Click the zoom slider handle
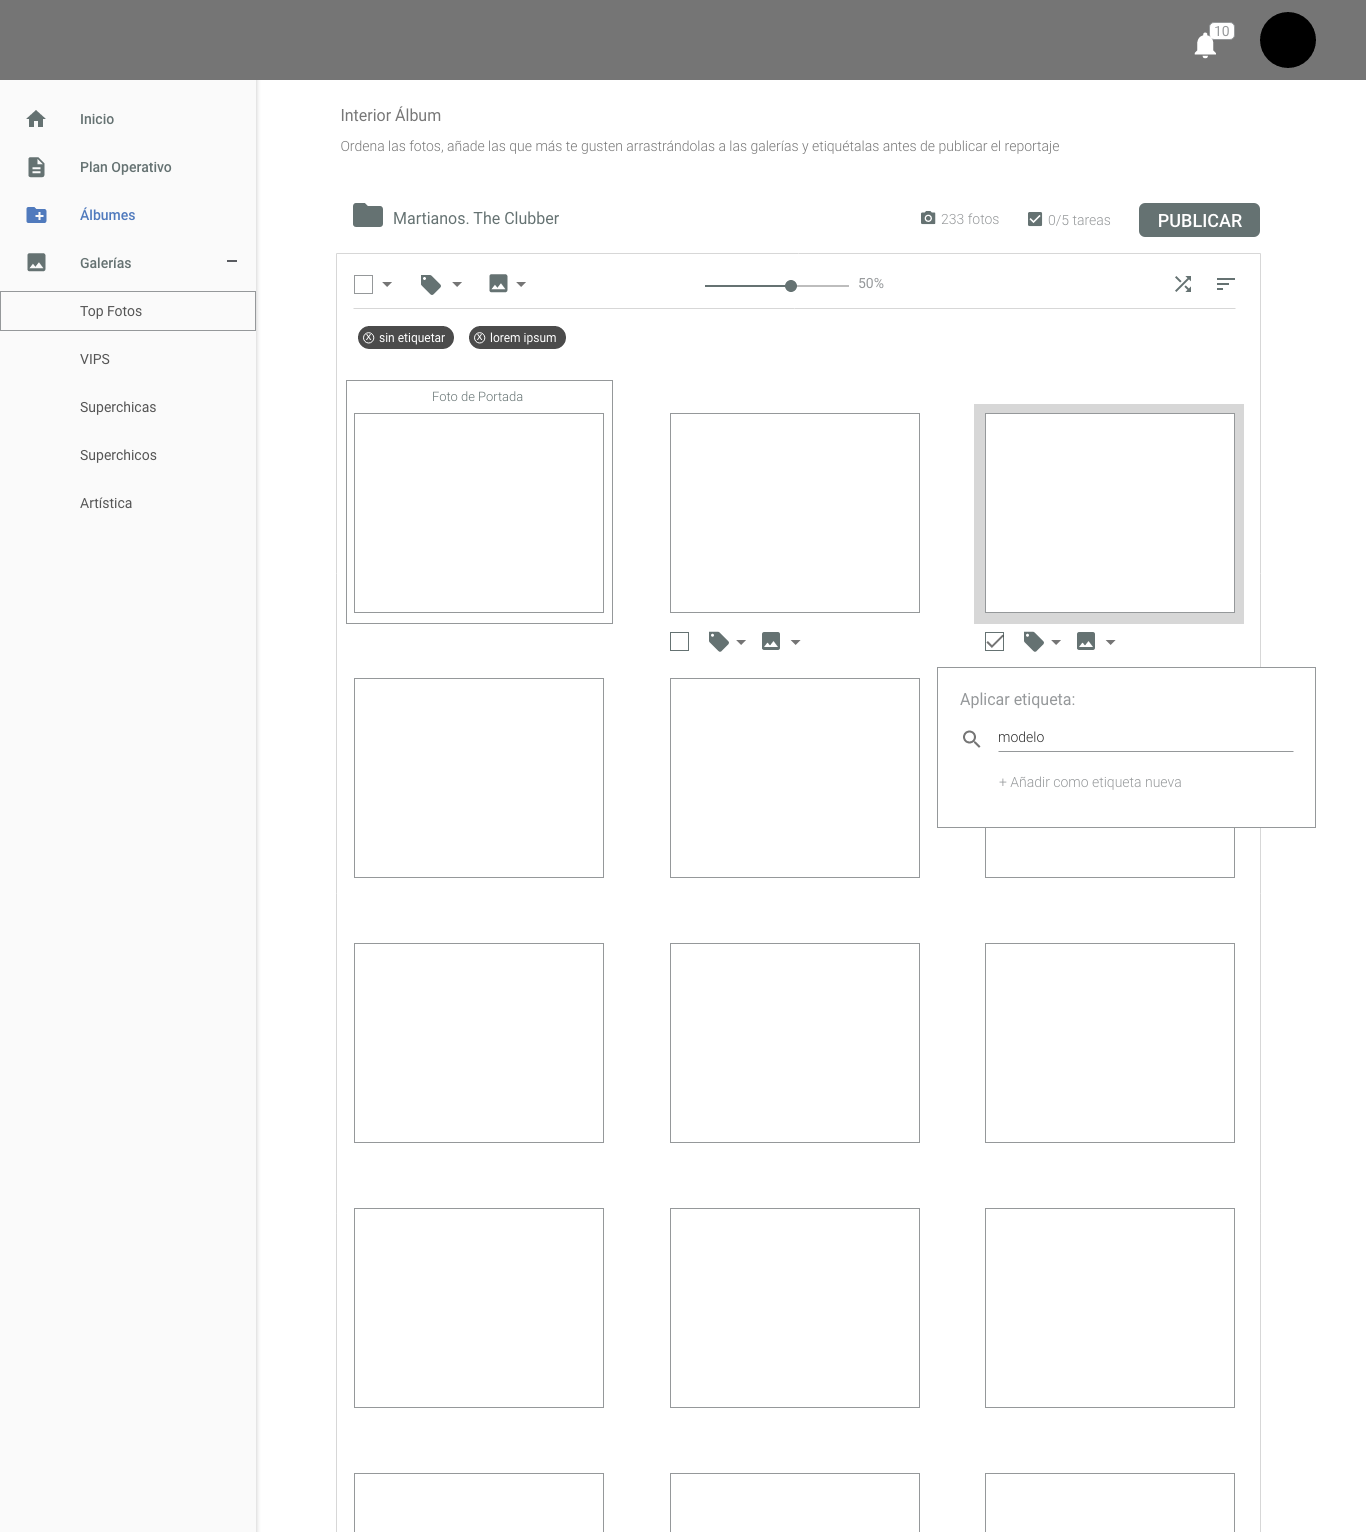Screen dimensions: 1366x1532 pos(791,286)
